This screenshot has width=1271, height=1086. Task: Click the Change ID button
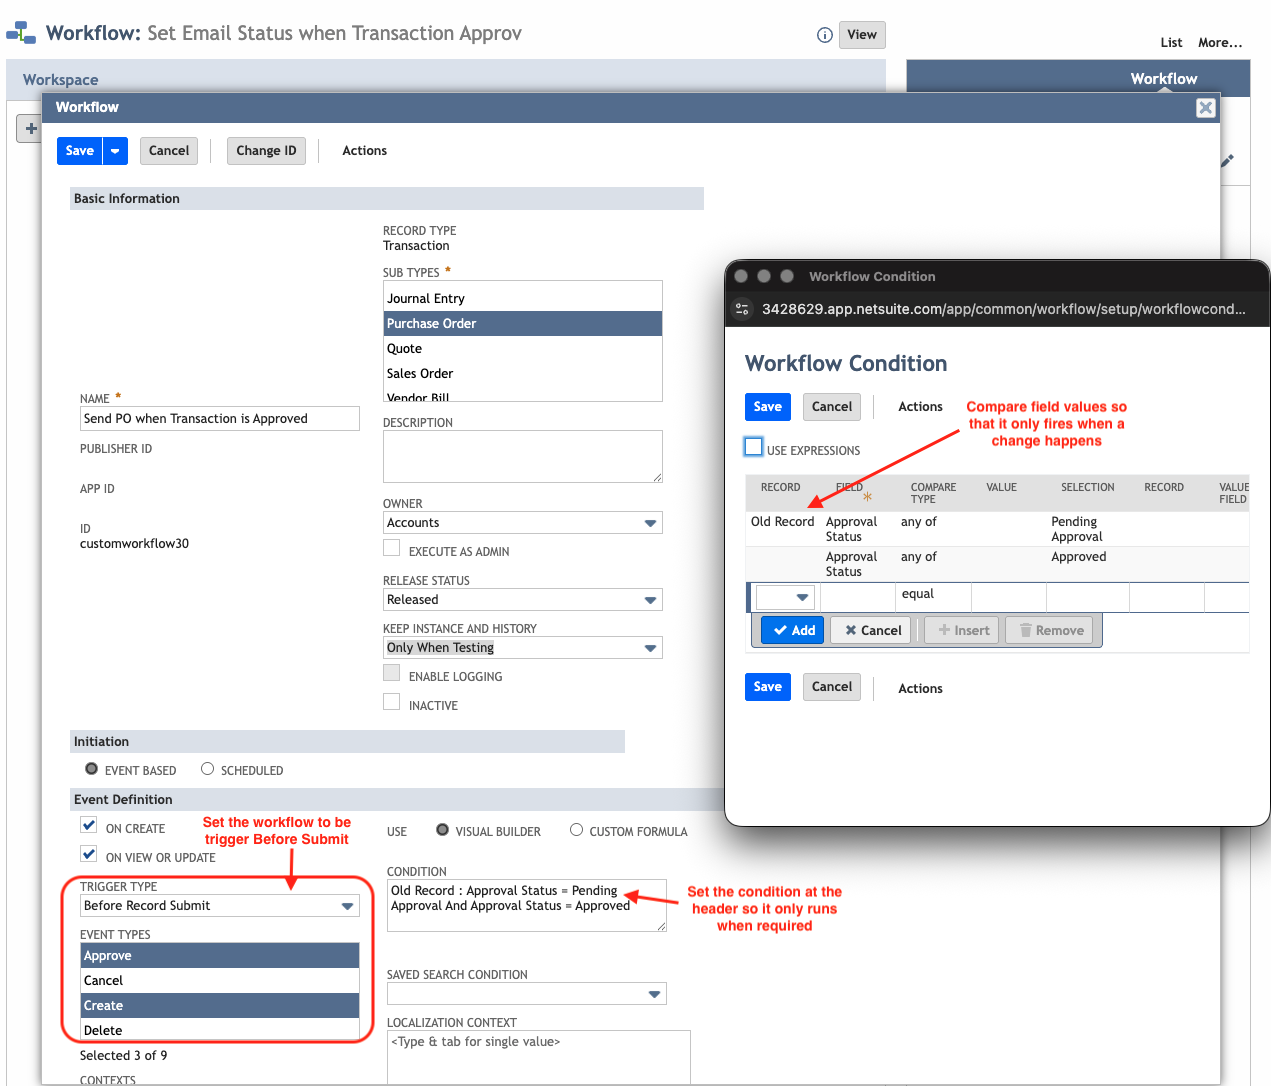266,150
